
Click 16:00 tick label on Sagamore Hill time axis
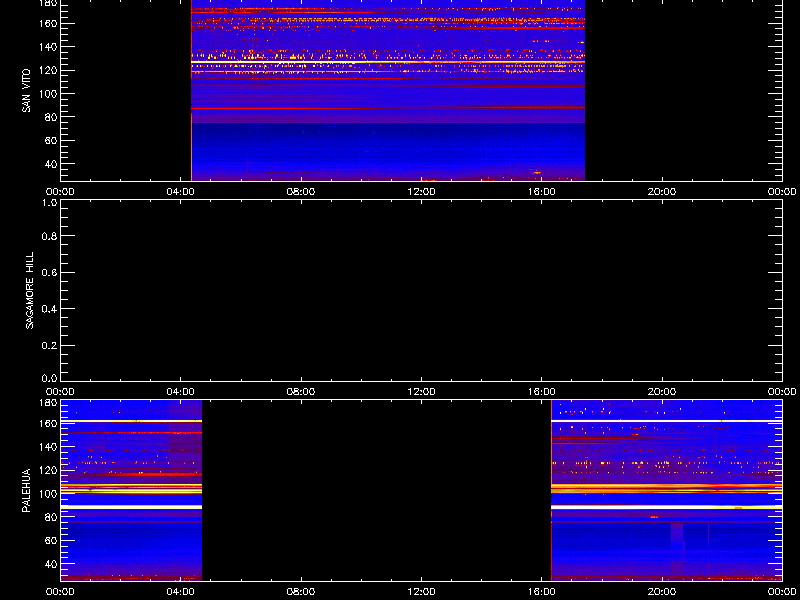click(x=542, y=392)
